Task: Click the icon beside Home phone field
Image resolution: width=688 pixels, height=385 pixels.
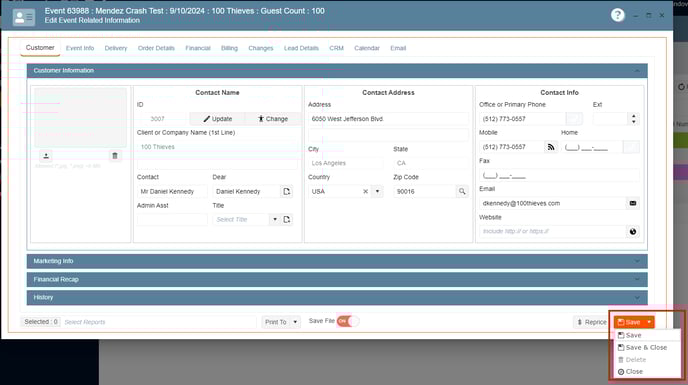Action: [631, 147]
